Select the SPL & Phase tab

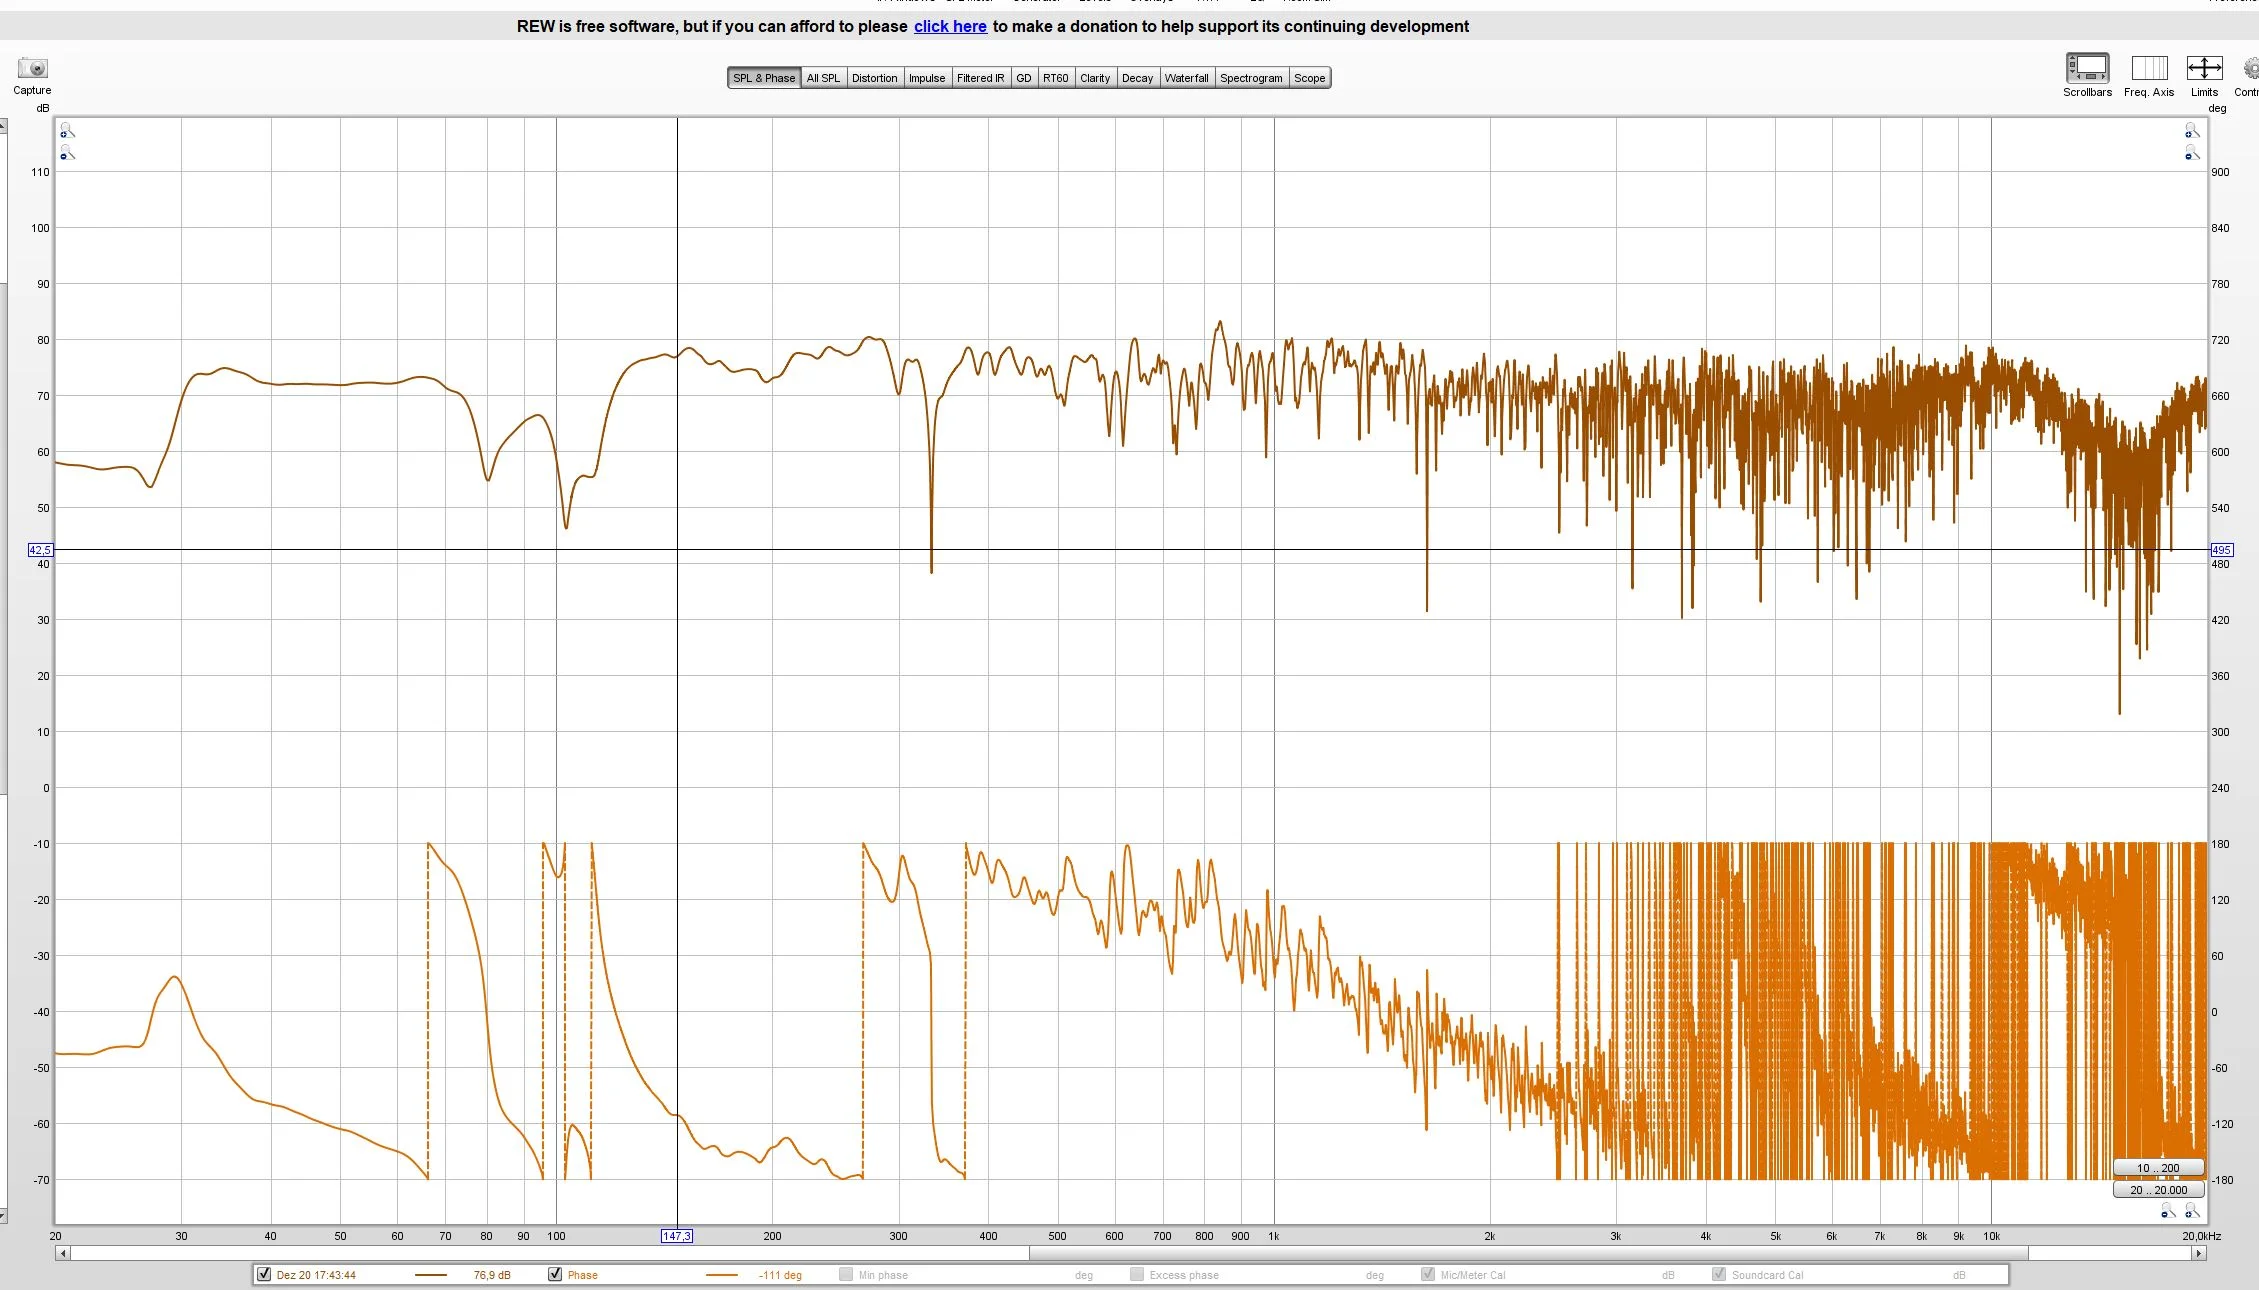764,78
